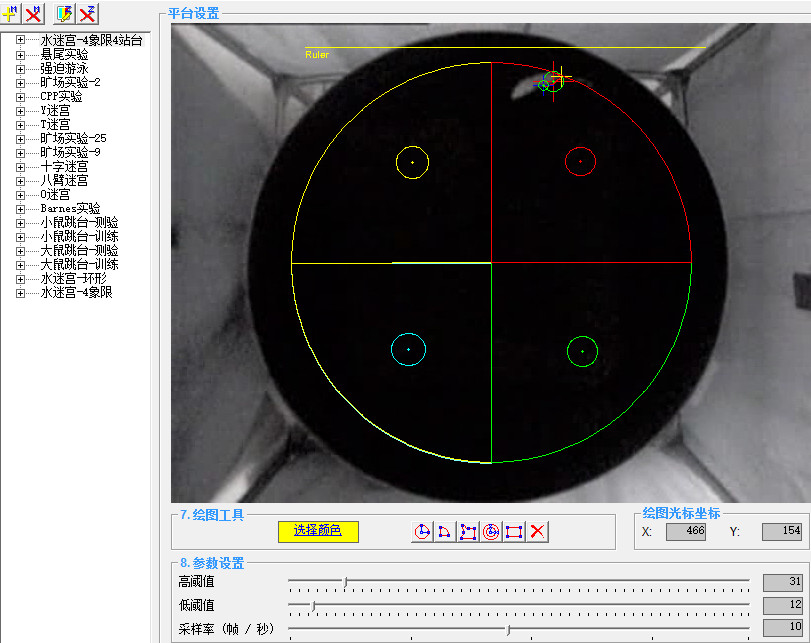The height and width of the screenshot is (643, 811).
Task: Click the pencil Z edit-zone icon
Action: (x=65, y=13)
